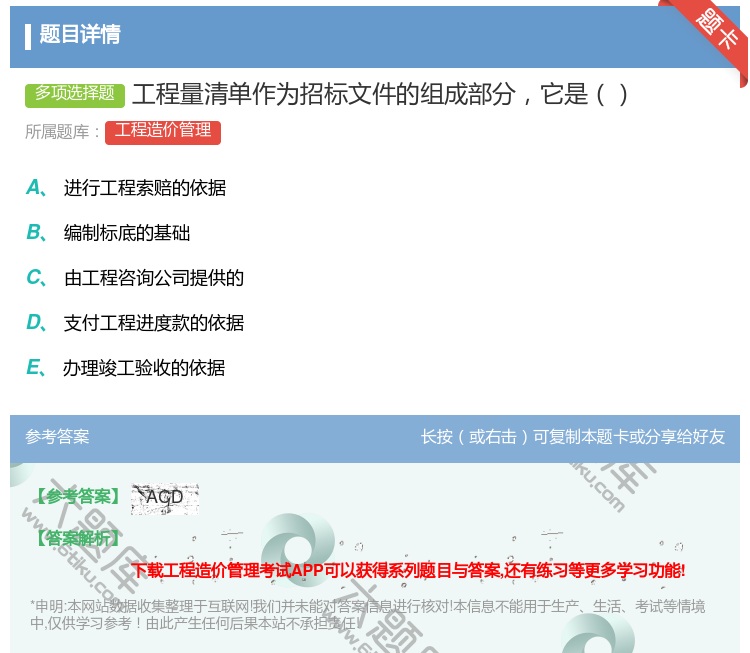Click the 题目详情 header title
Screen dimensions: 750x653
point(80,35)
